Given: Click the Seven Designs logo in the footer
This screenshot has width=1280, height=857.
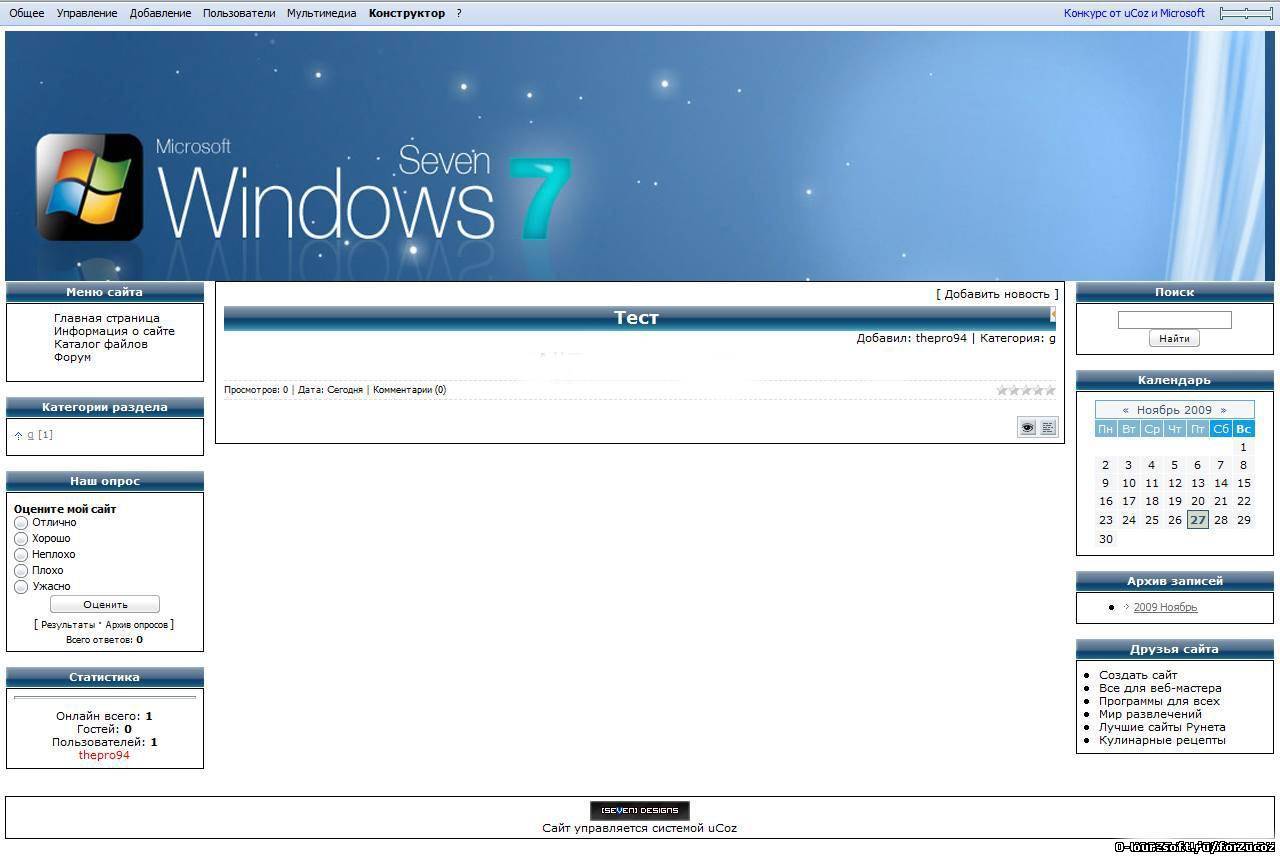Looking at the screenshot, I should point(640,810).
